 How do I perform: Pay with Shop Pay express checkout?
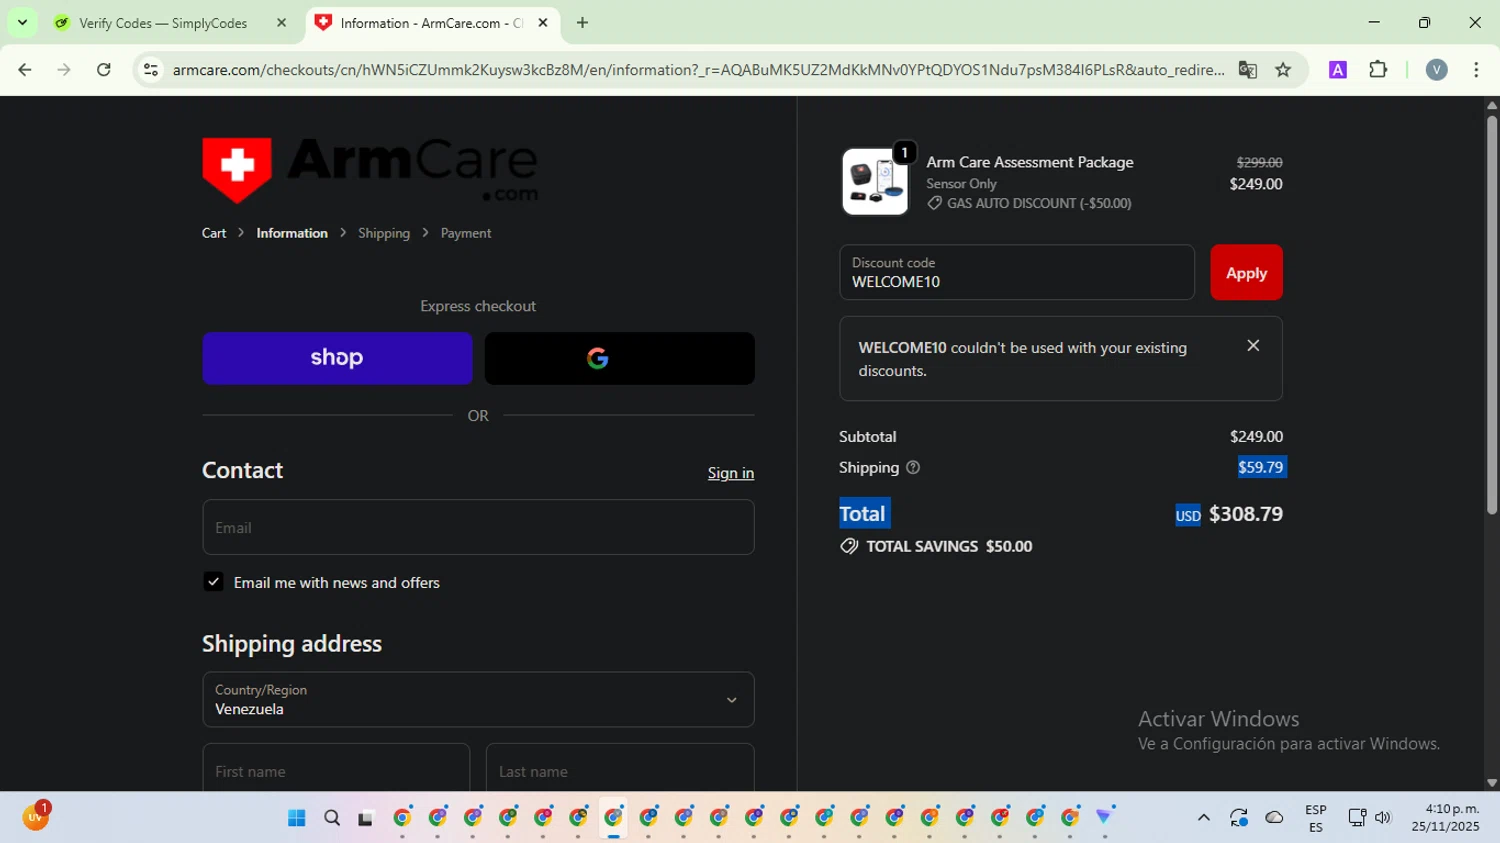337,358
